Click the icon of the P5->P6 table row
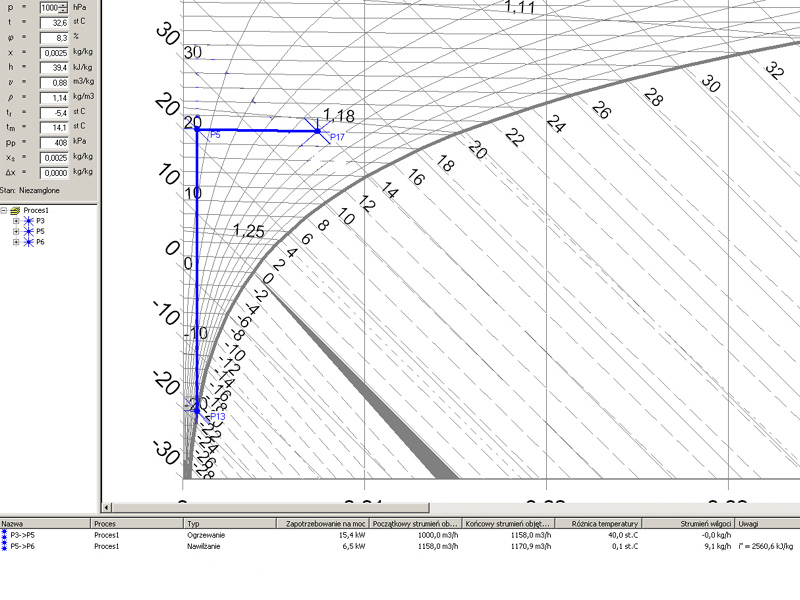The height and width of the screenshot is (600, 800). [x=5, y=546]
